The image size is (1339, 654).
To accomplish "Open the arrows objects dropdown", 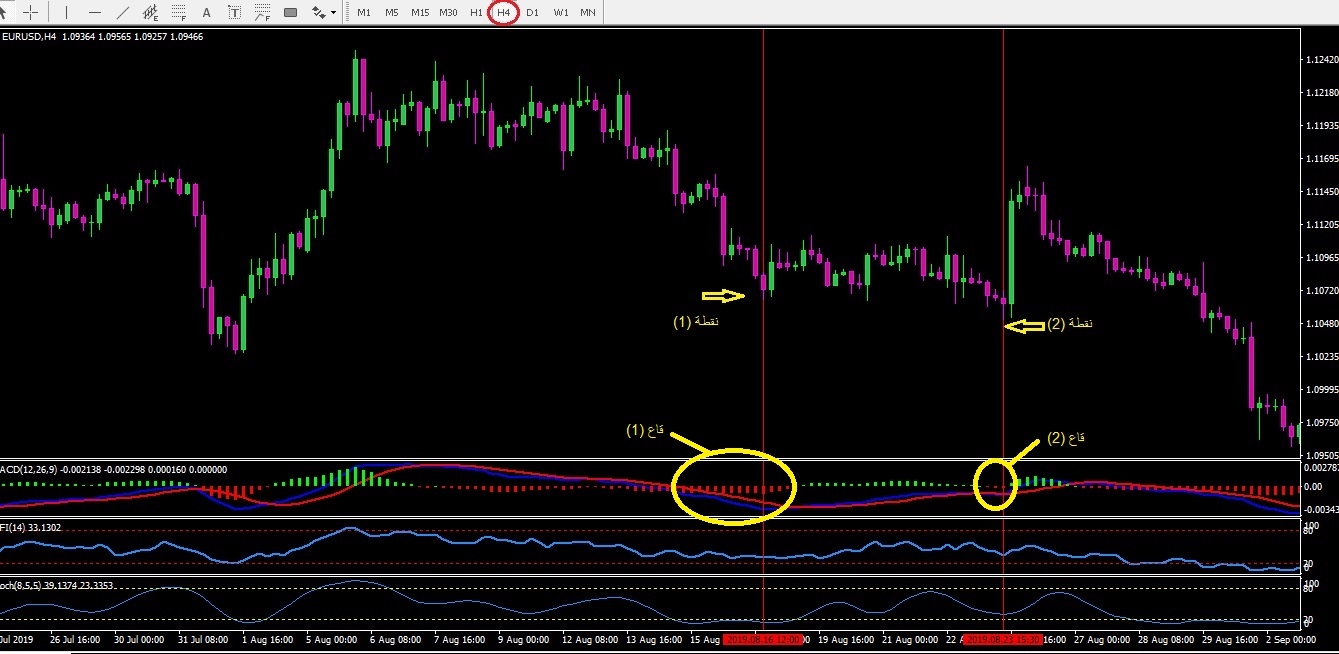I will click(x=324, y=13).
